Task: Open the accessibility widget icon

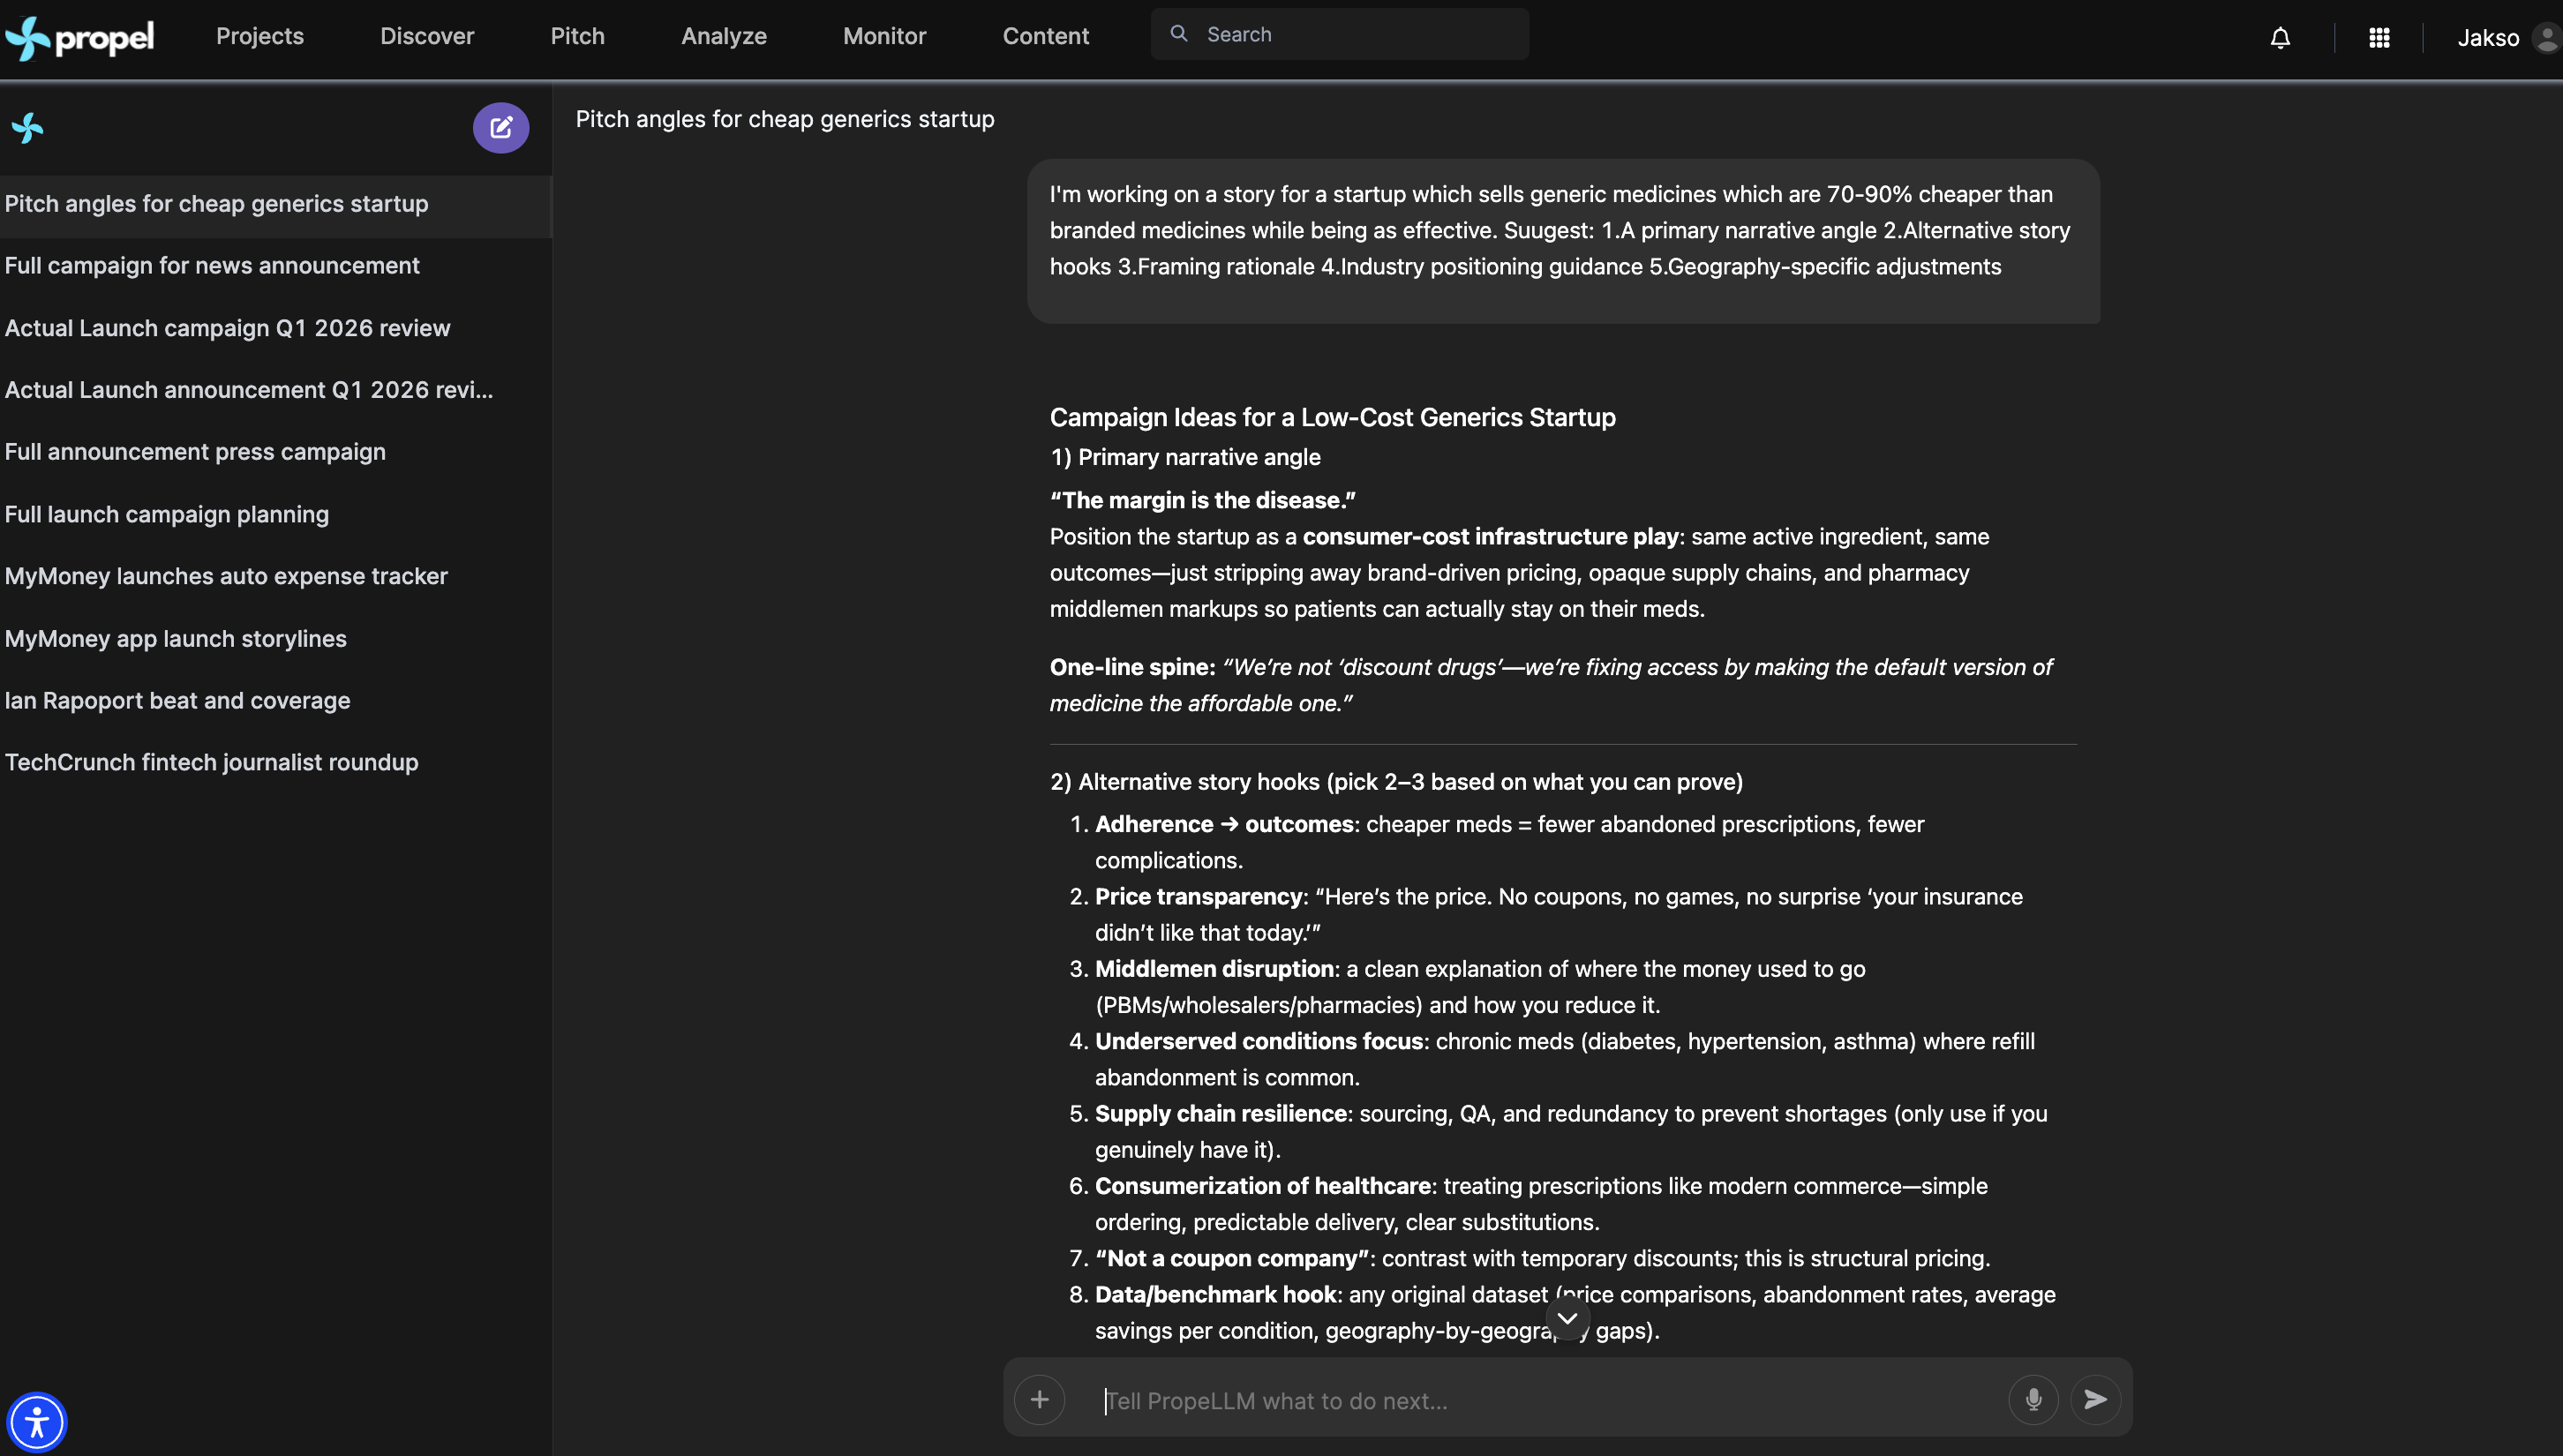Action: coord(37,1421)
